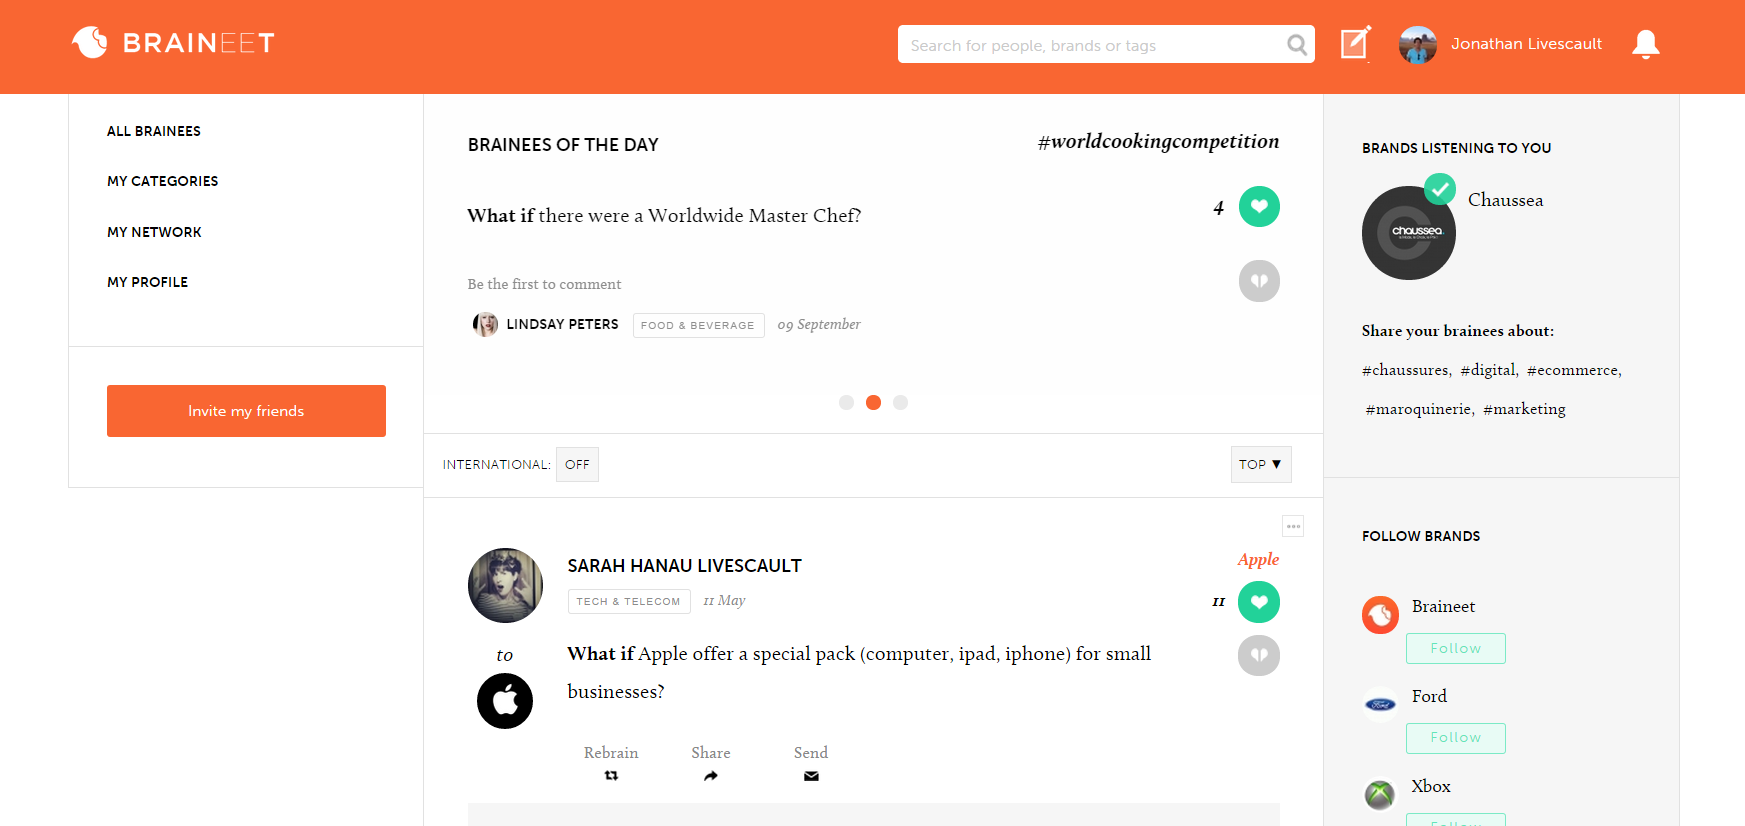Go to All Brainees menu item
The image size is (1745, 826).
coord(154,131)
